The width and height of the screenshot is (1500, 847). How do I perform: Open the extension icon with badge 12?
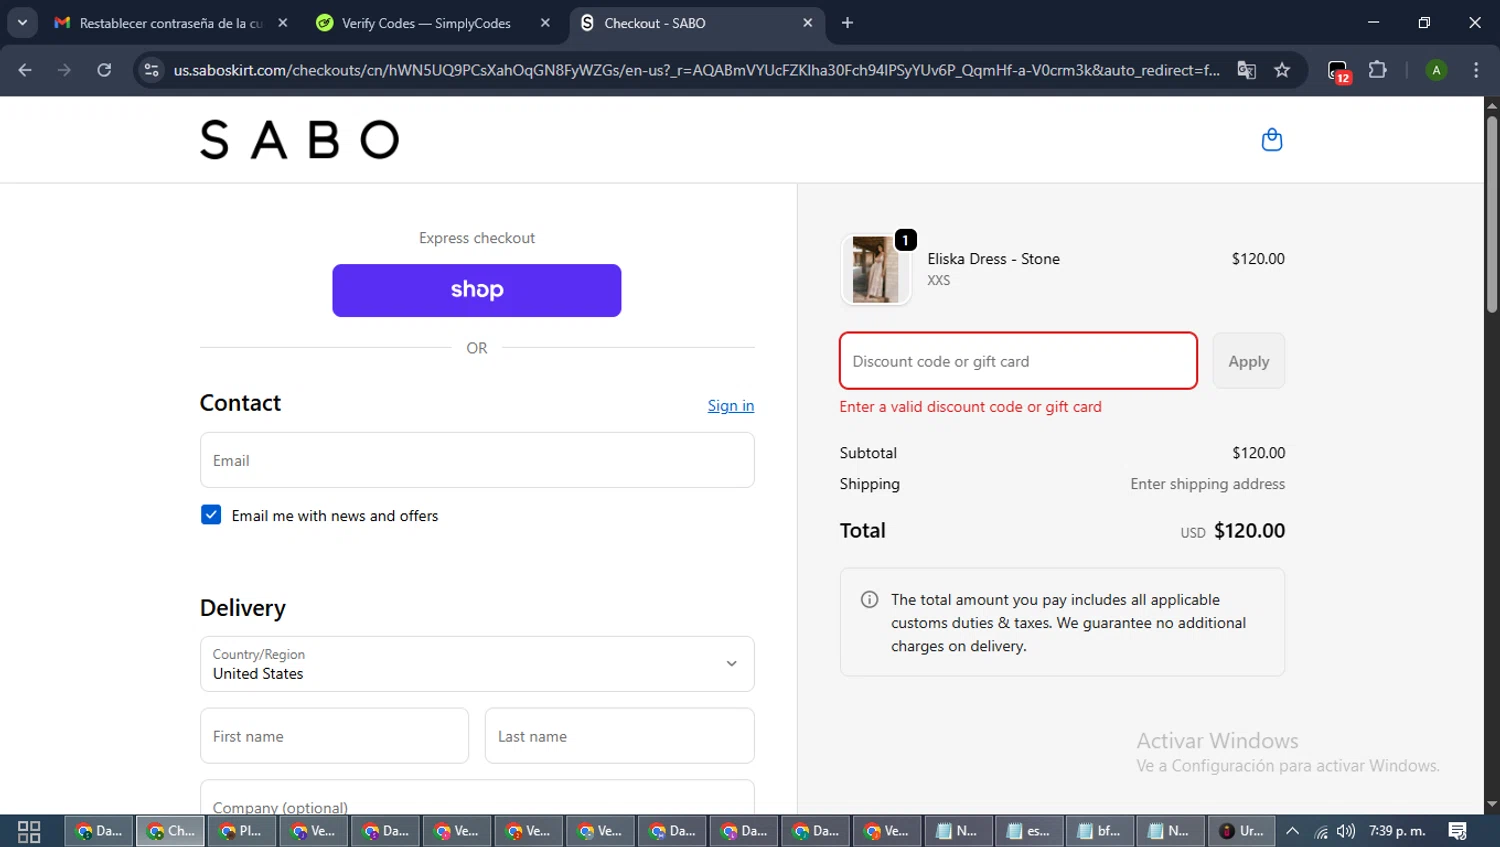click(x=1338, y=71)
